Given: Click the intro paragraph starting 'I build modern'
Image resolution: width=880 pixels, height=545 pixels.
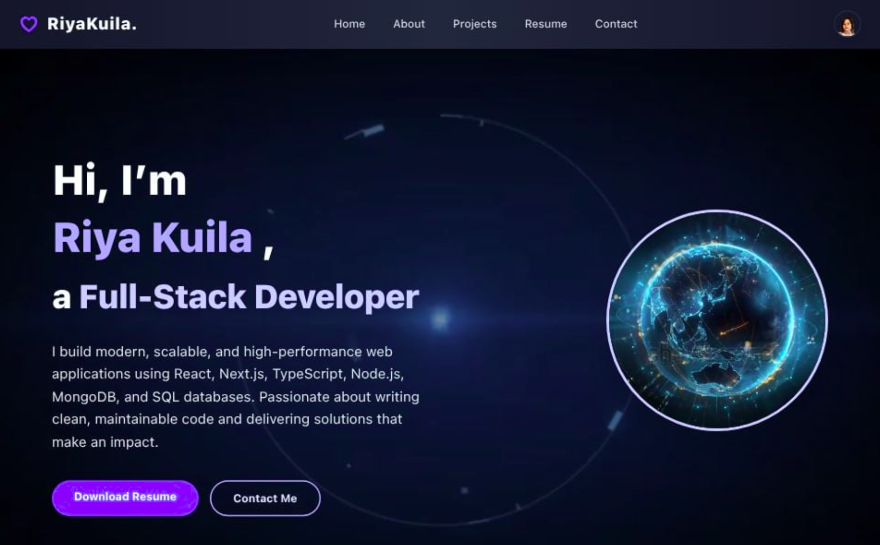Looking at the screenshot, I should (236, 397).
